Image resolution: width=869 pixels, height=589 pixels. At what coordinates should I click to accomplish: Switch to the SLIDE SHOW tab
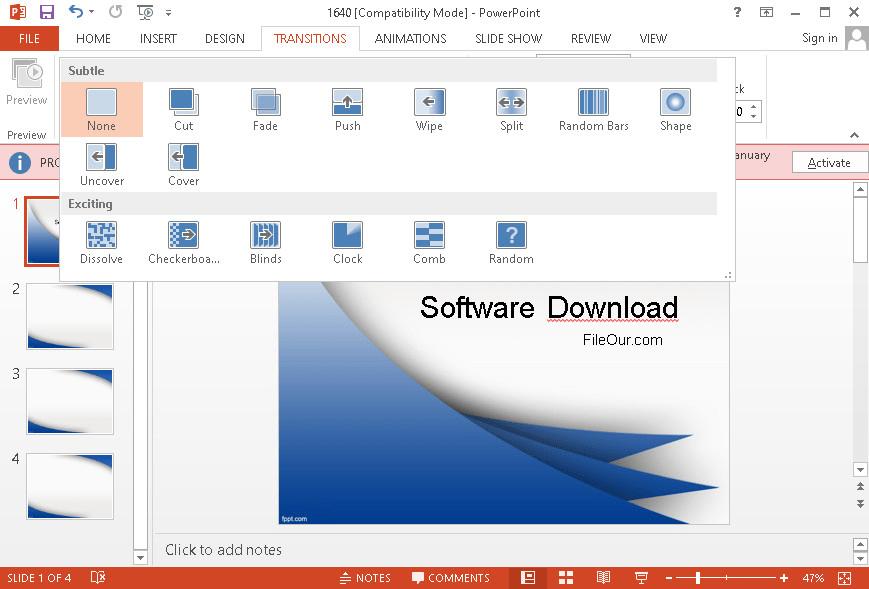click(x=508, y=38)
